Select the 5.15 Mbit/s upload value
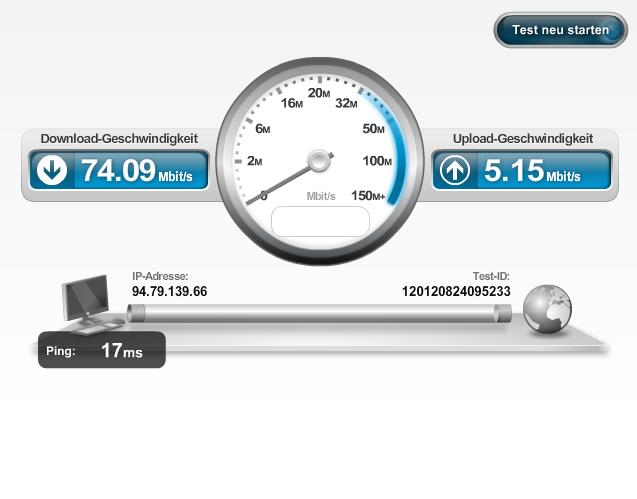Screen dimensions: 637x499 (532, 170)
